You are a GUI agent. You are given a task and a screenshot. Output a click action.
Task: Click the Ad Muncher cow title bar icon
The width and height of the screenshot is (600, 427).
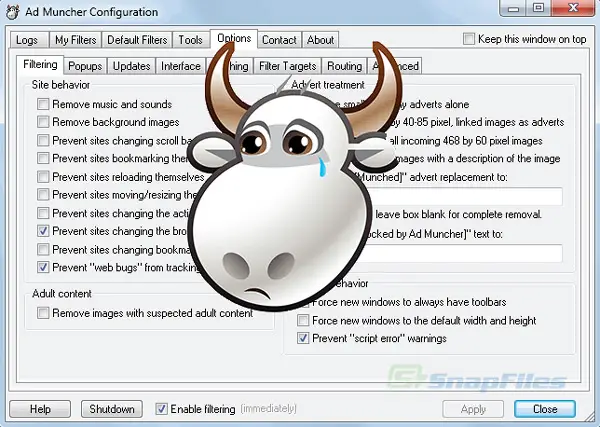13,11
